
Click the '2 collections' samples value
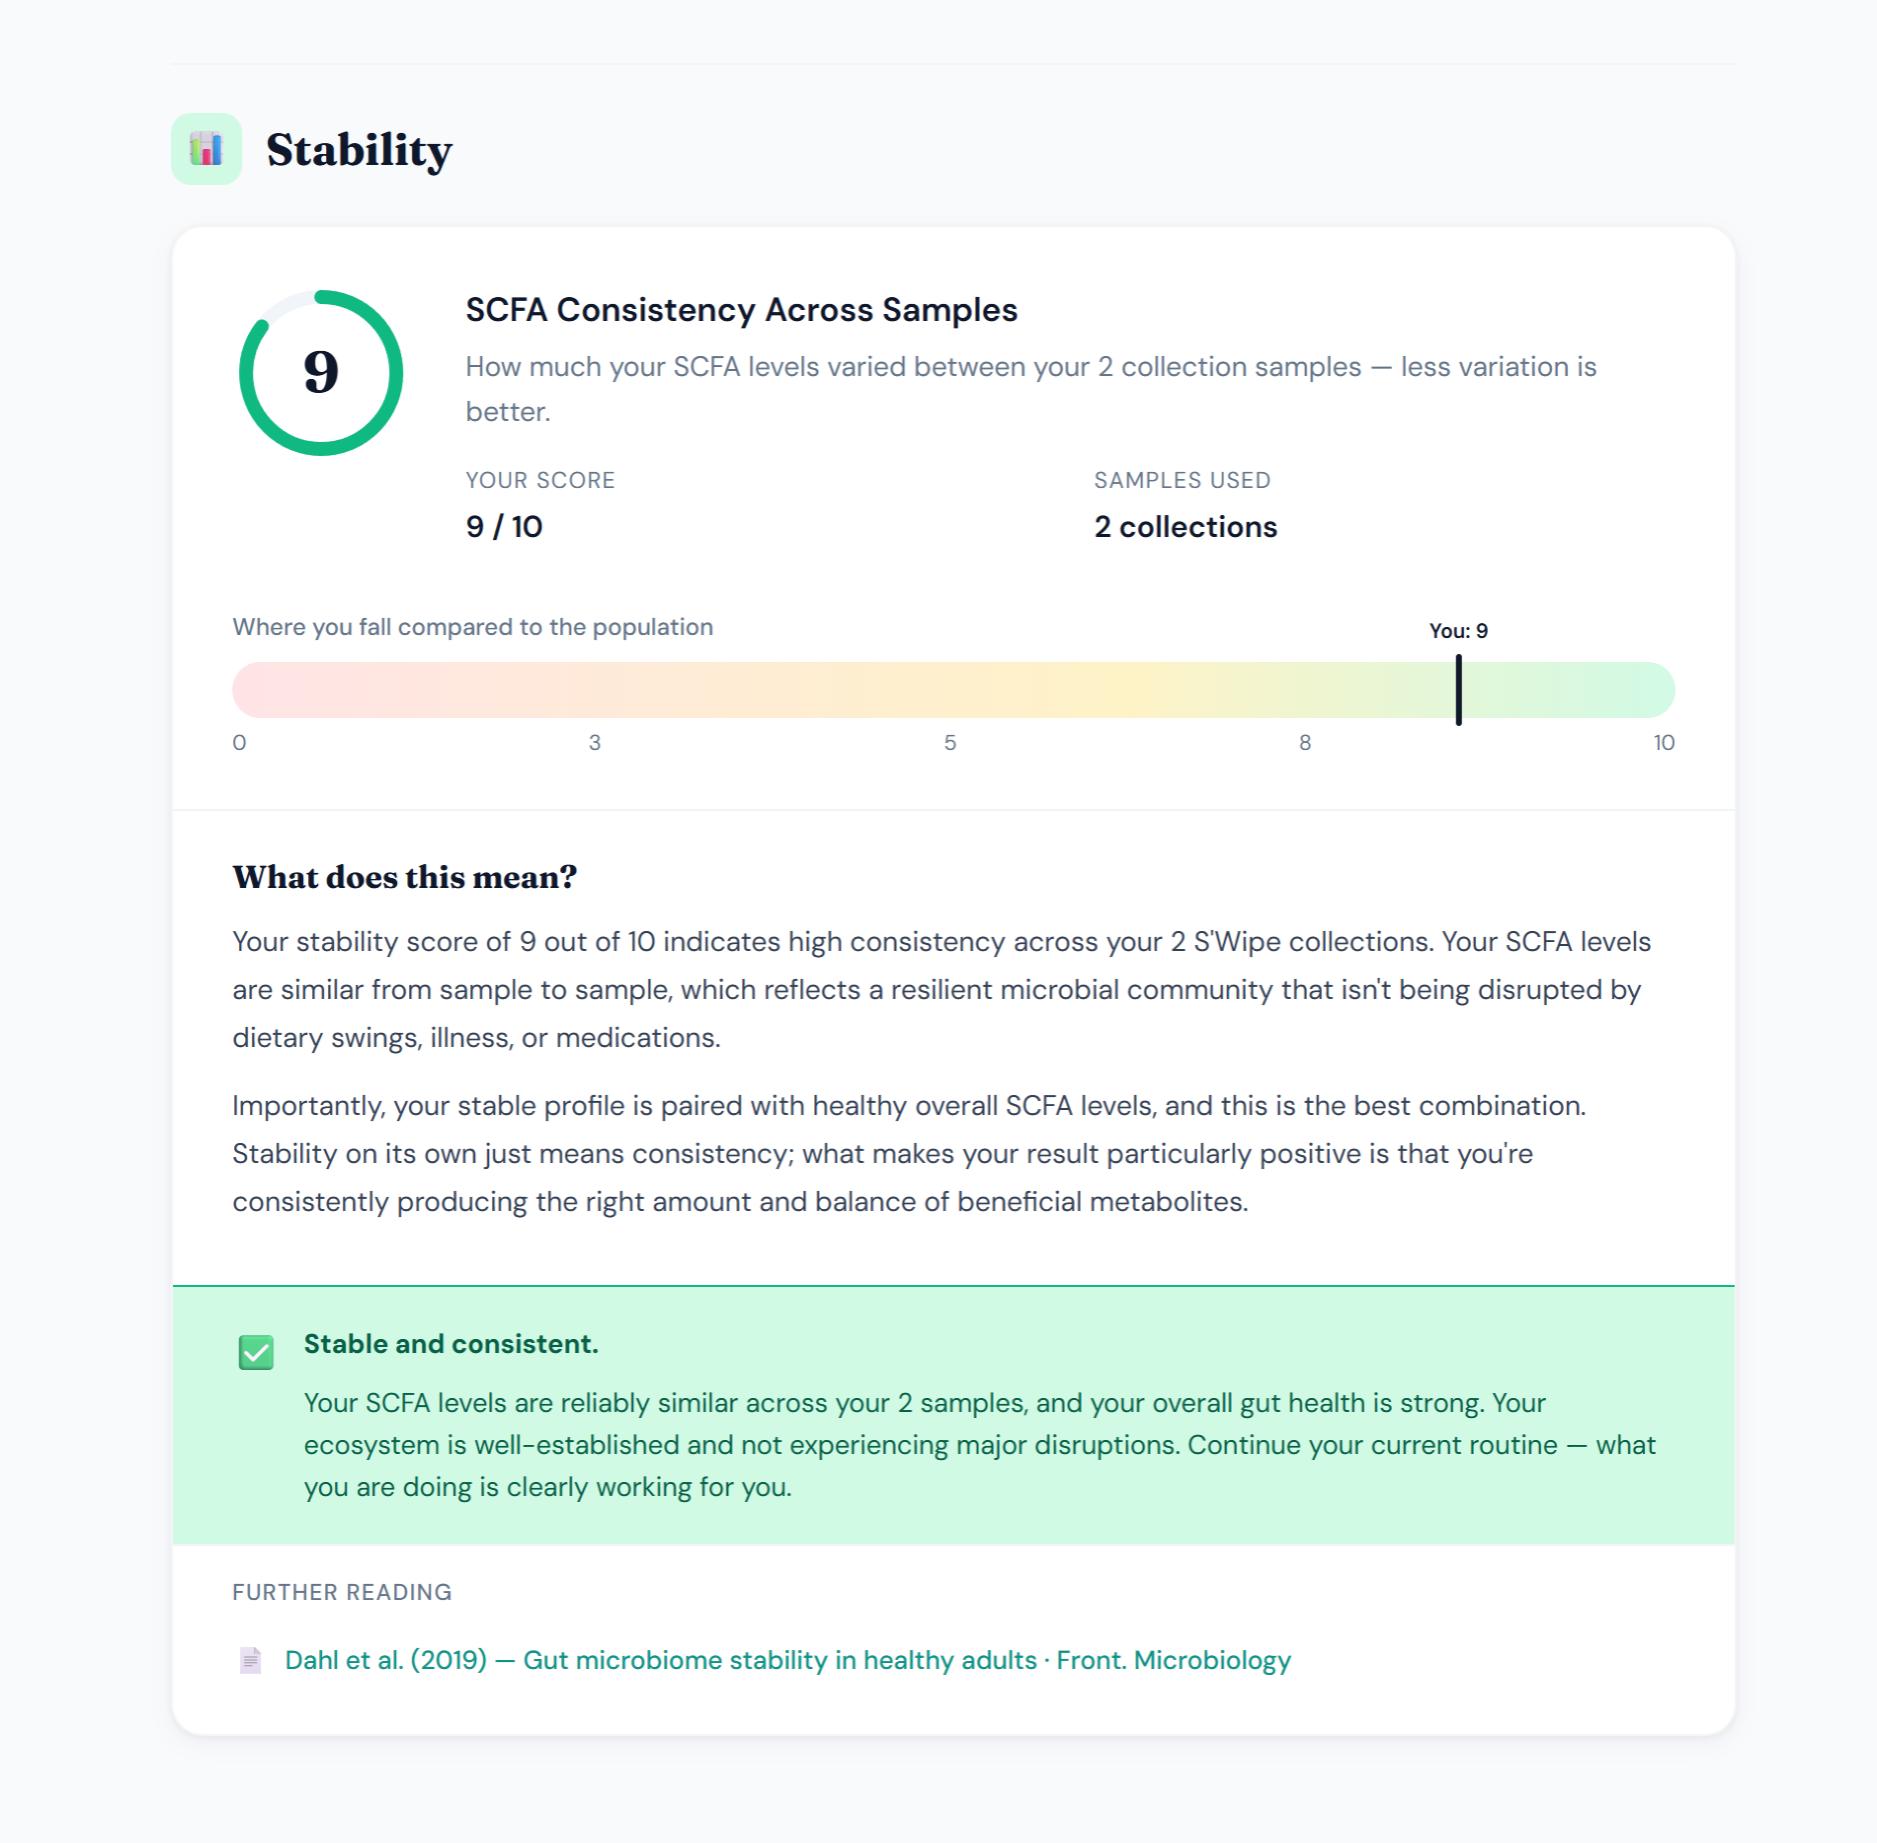[1185, 527]
